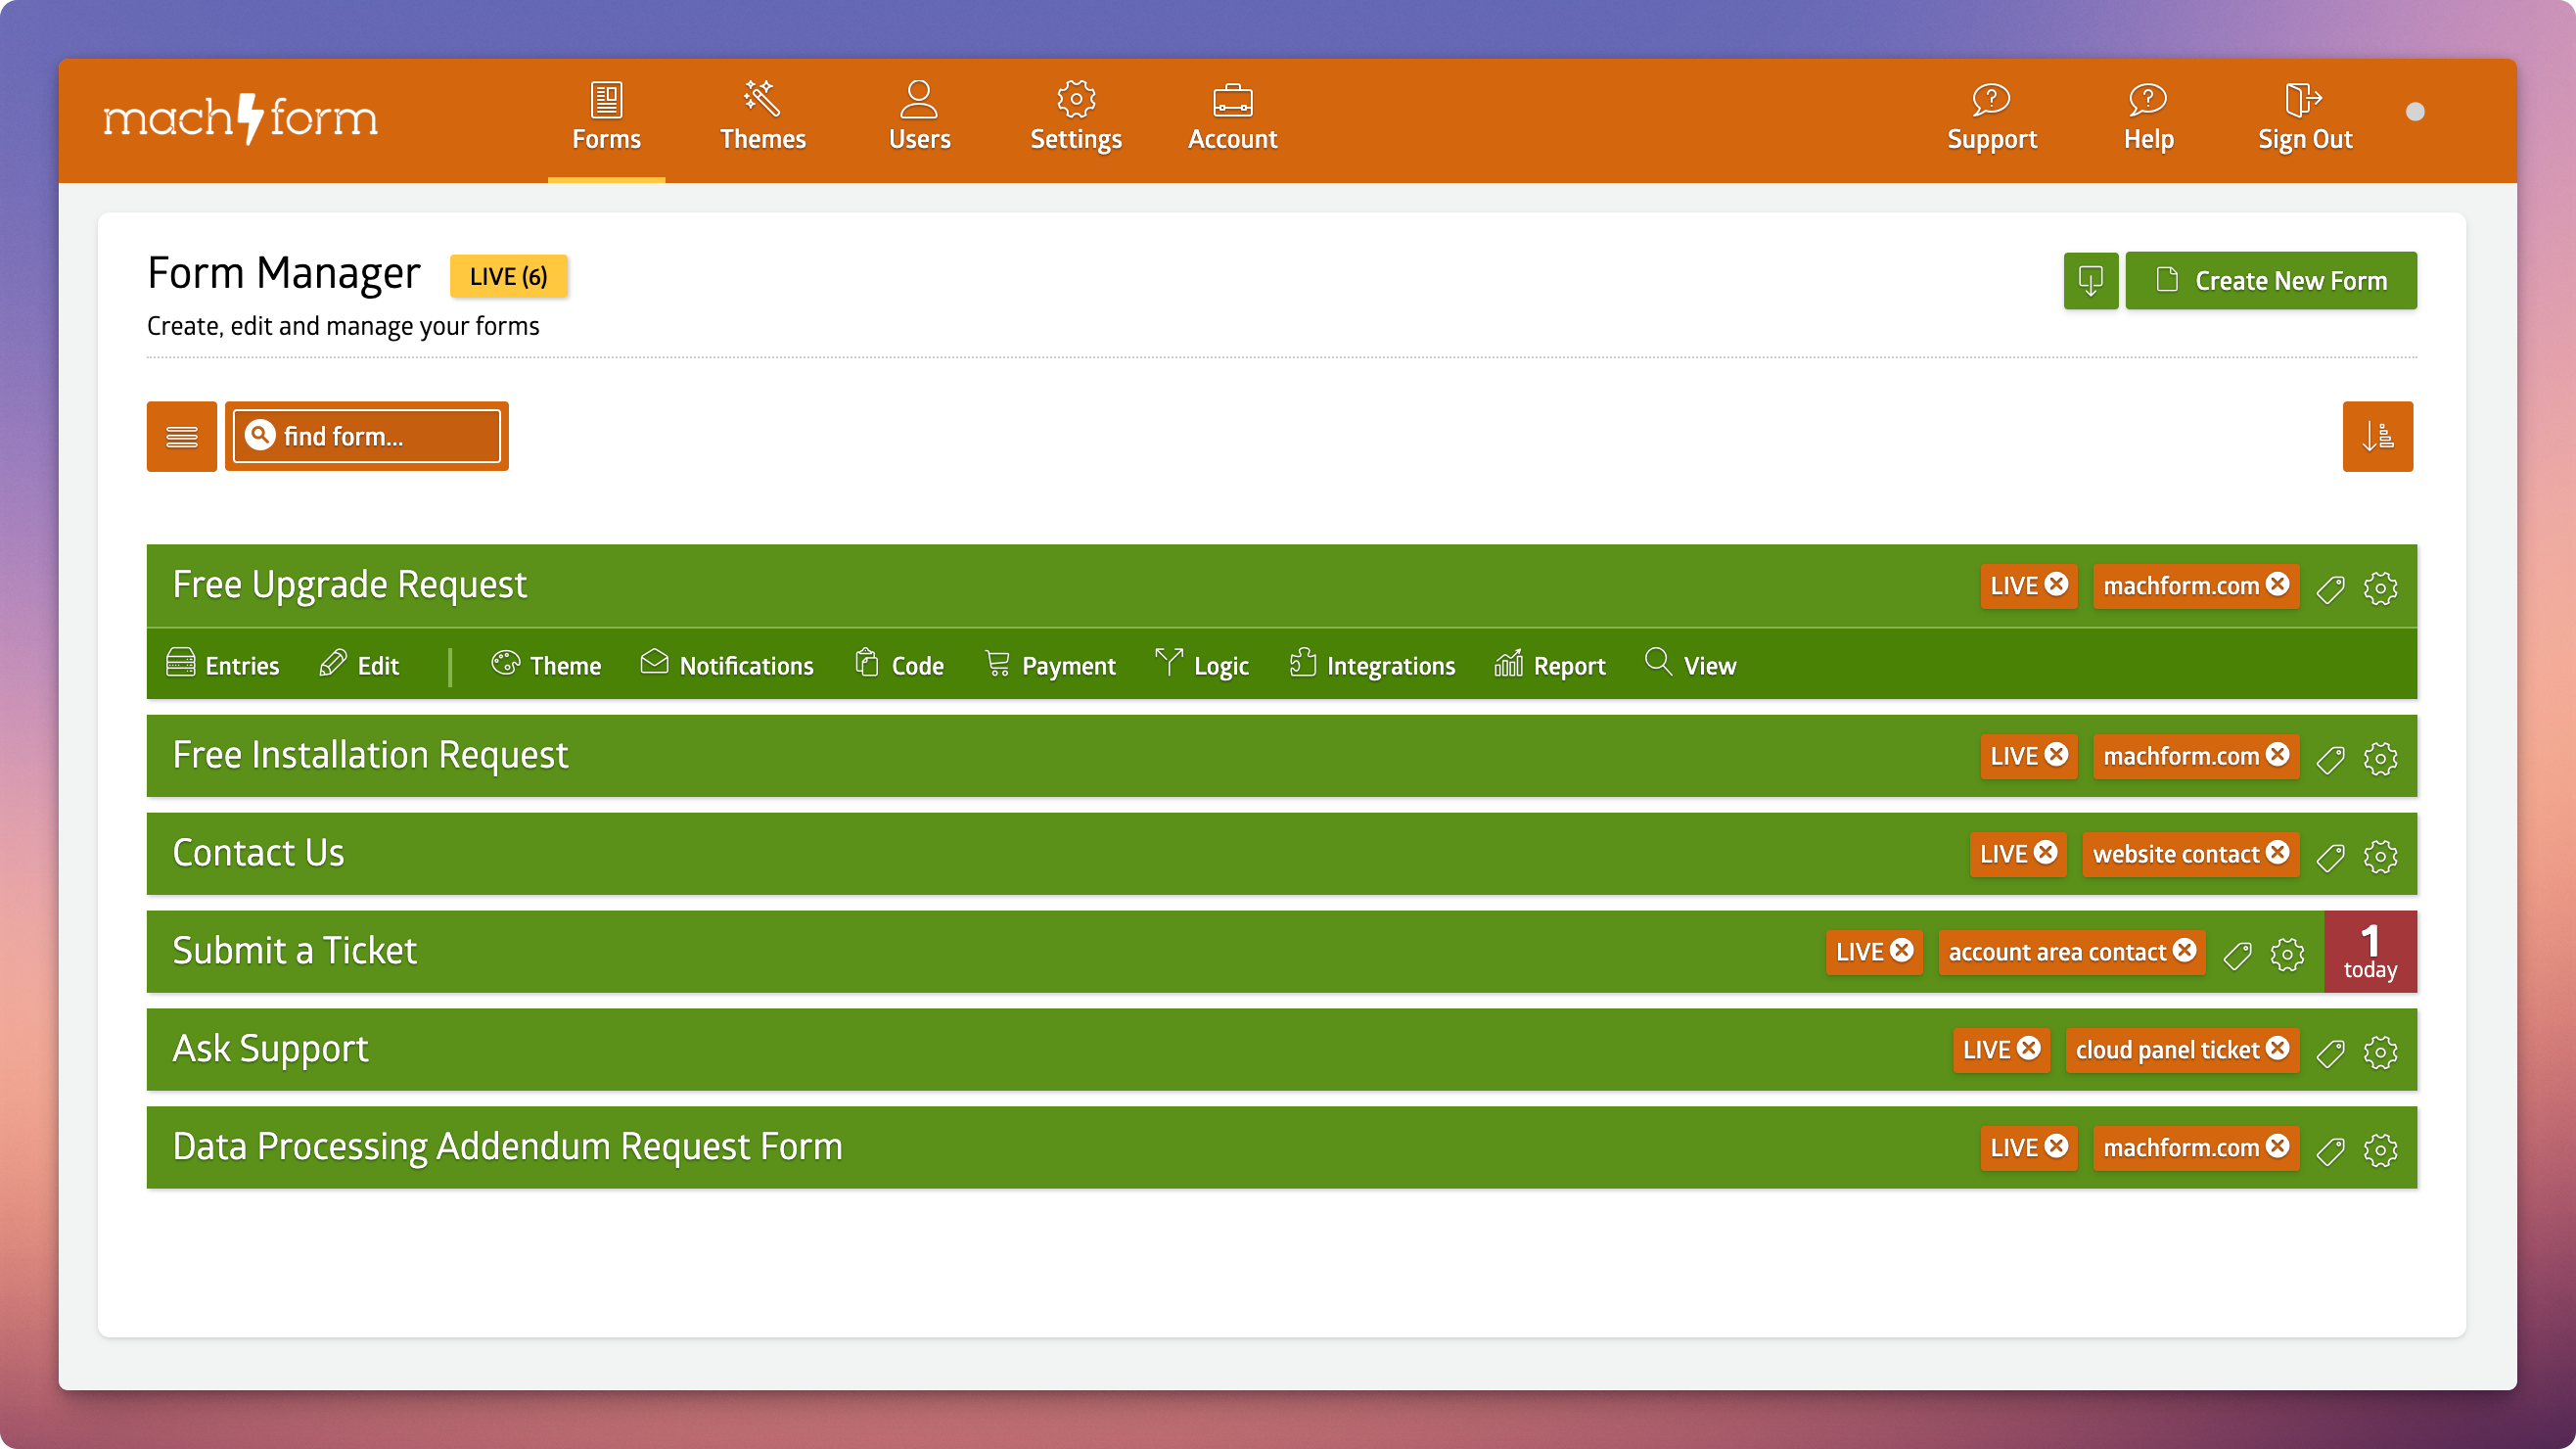Screen dimensions: 2576x1449
Task: Open settings gear on Contact Us form
Action: pyautogui.click(x=2380, y=857)
